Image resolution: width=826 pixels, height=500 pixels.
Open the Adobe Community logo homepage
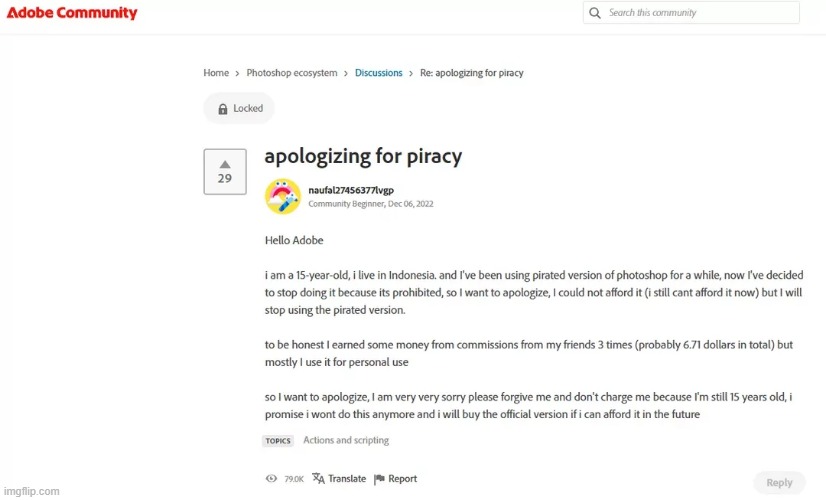72,13
